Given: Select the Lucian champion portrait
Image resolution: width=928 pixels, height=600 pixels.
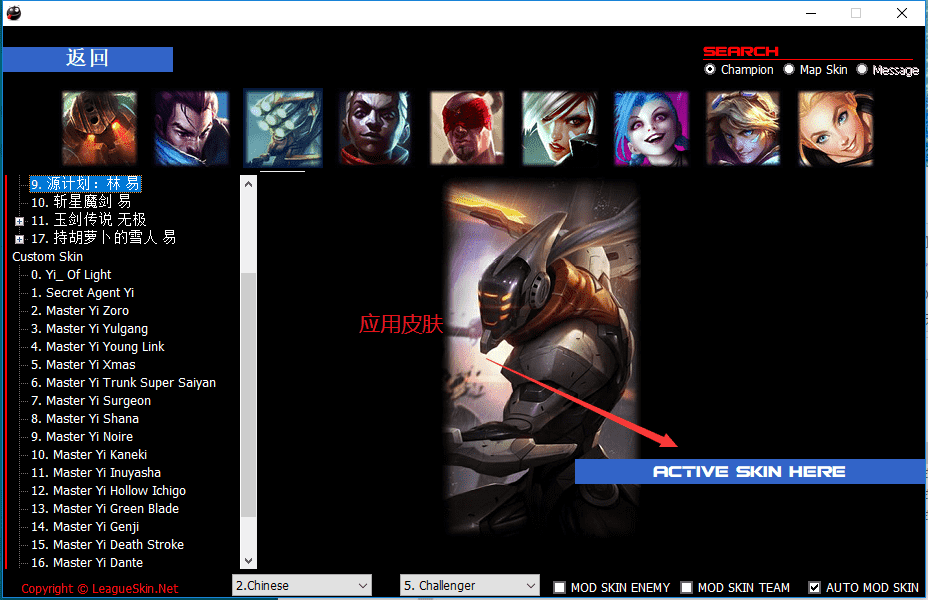Looking at the screenshot, I should tap(375, 128).
